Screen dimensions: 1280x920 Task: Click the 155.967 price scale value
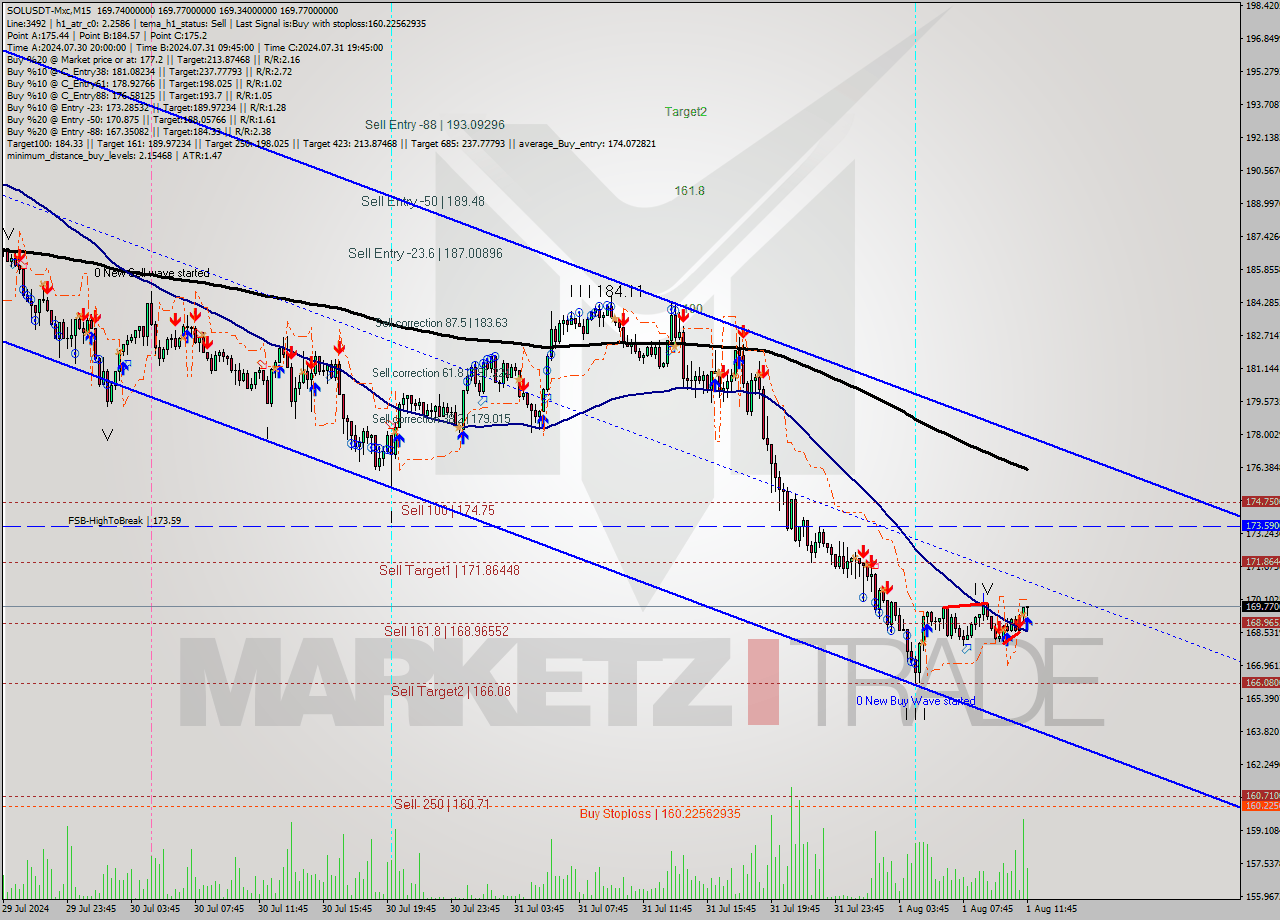pos(1262,896)
